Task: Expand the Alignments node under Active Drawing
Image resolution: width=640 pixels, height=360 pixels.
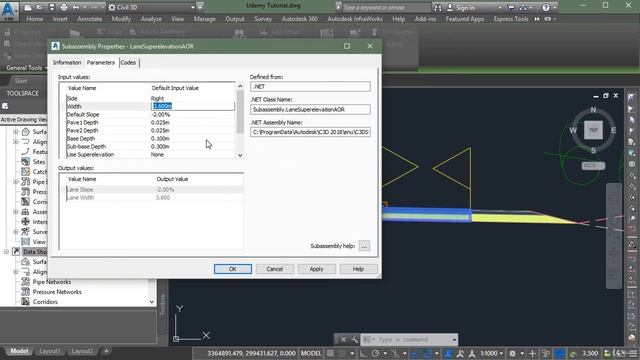Action: pyautogui.click(x=16, y=142)
